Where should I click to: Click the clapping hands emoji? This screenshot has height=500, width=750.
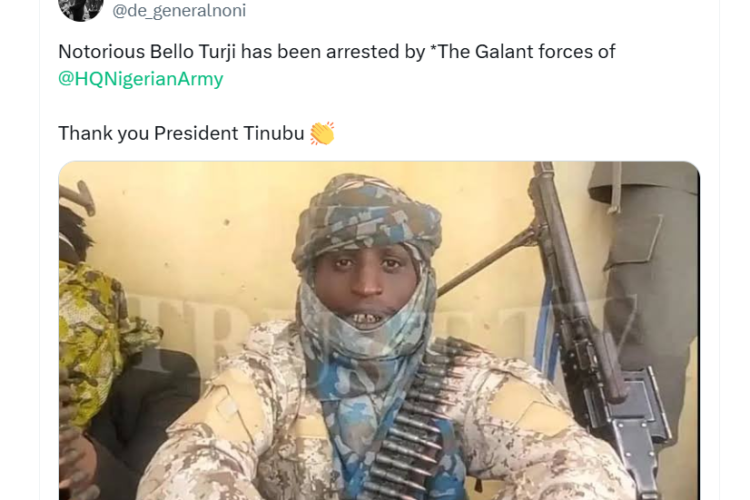coord(322,133)
